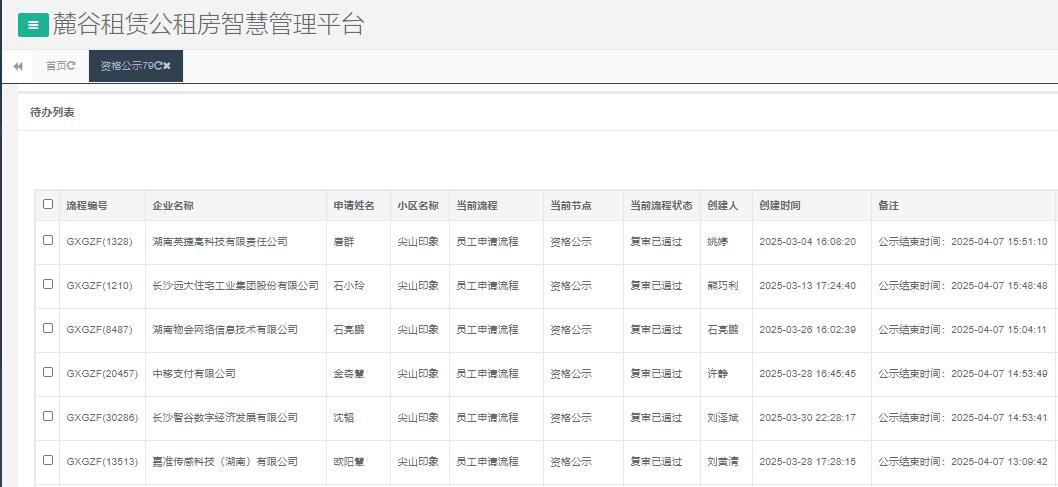Select the checkbox for GXGZF(1210)
Image resolution: width=1058 pixels, height=487 pixels.
click(x=48, y=284)
